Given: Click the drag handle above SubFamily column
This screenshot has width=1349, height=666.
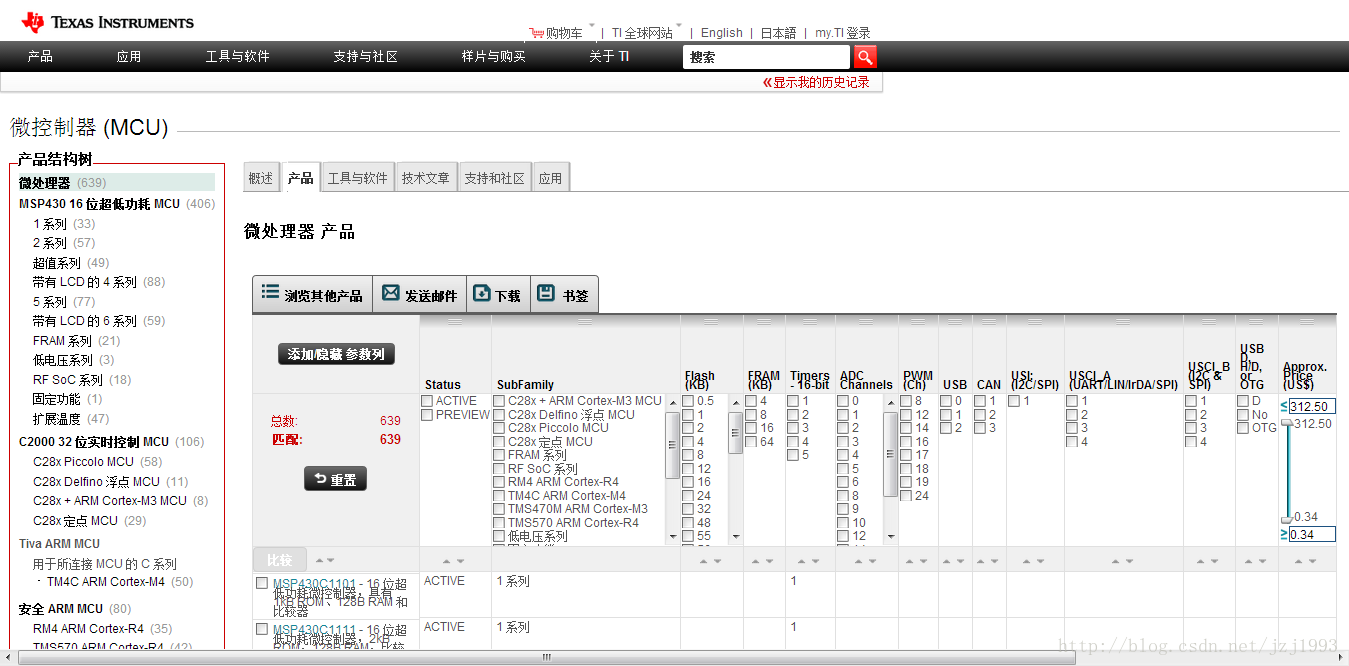Looking at the screenshot, I should click(586, 321).
